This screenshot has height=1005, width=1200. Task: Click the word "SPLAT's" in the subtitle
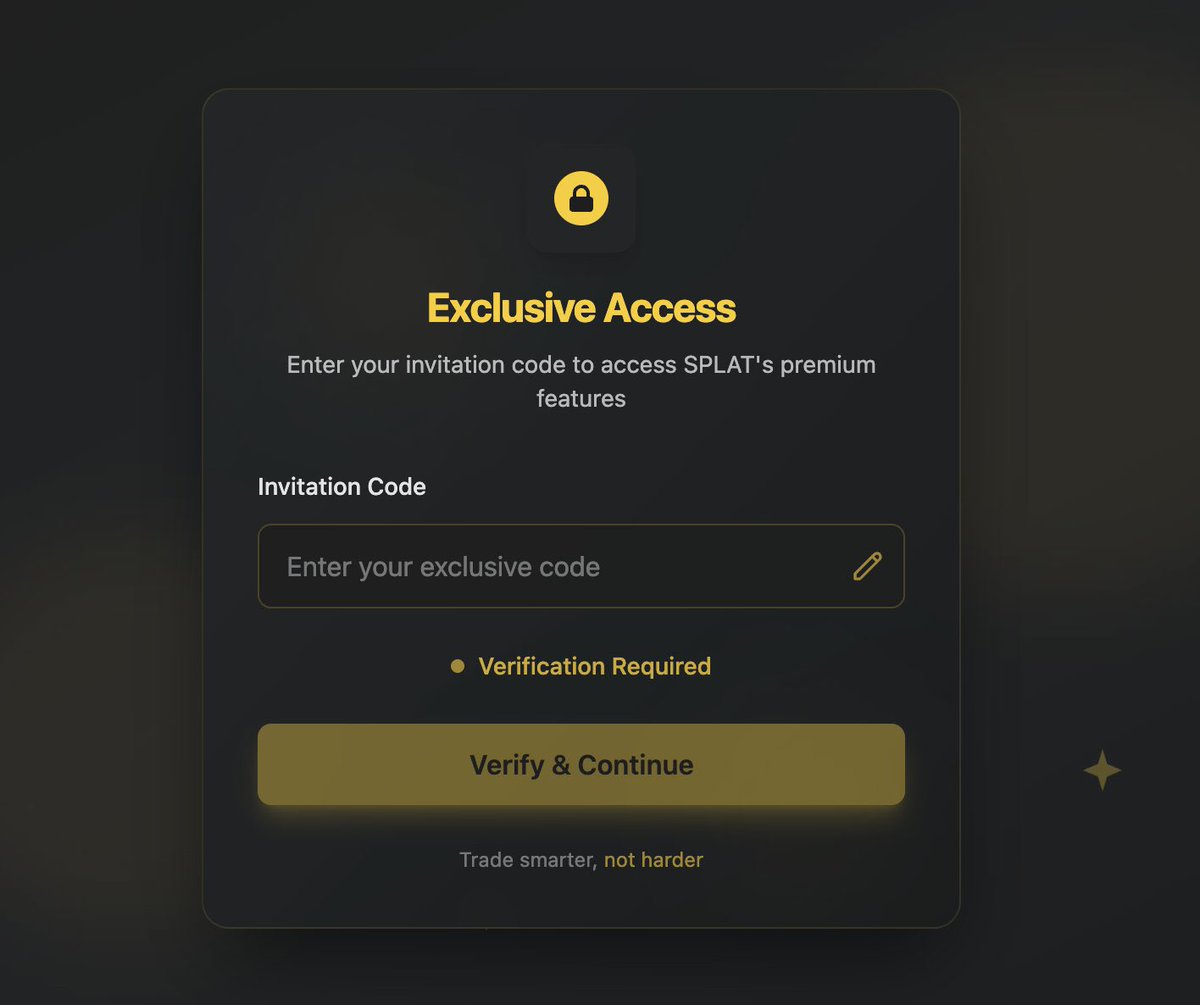pos(728,365)
